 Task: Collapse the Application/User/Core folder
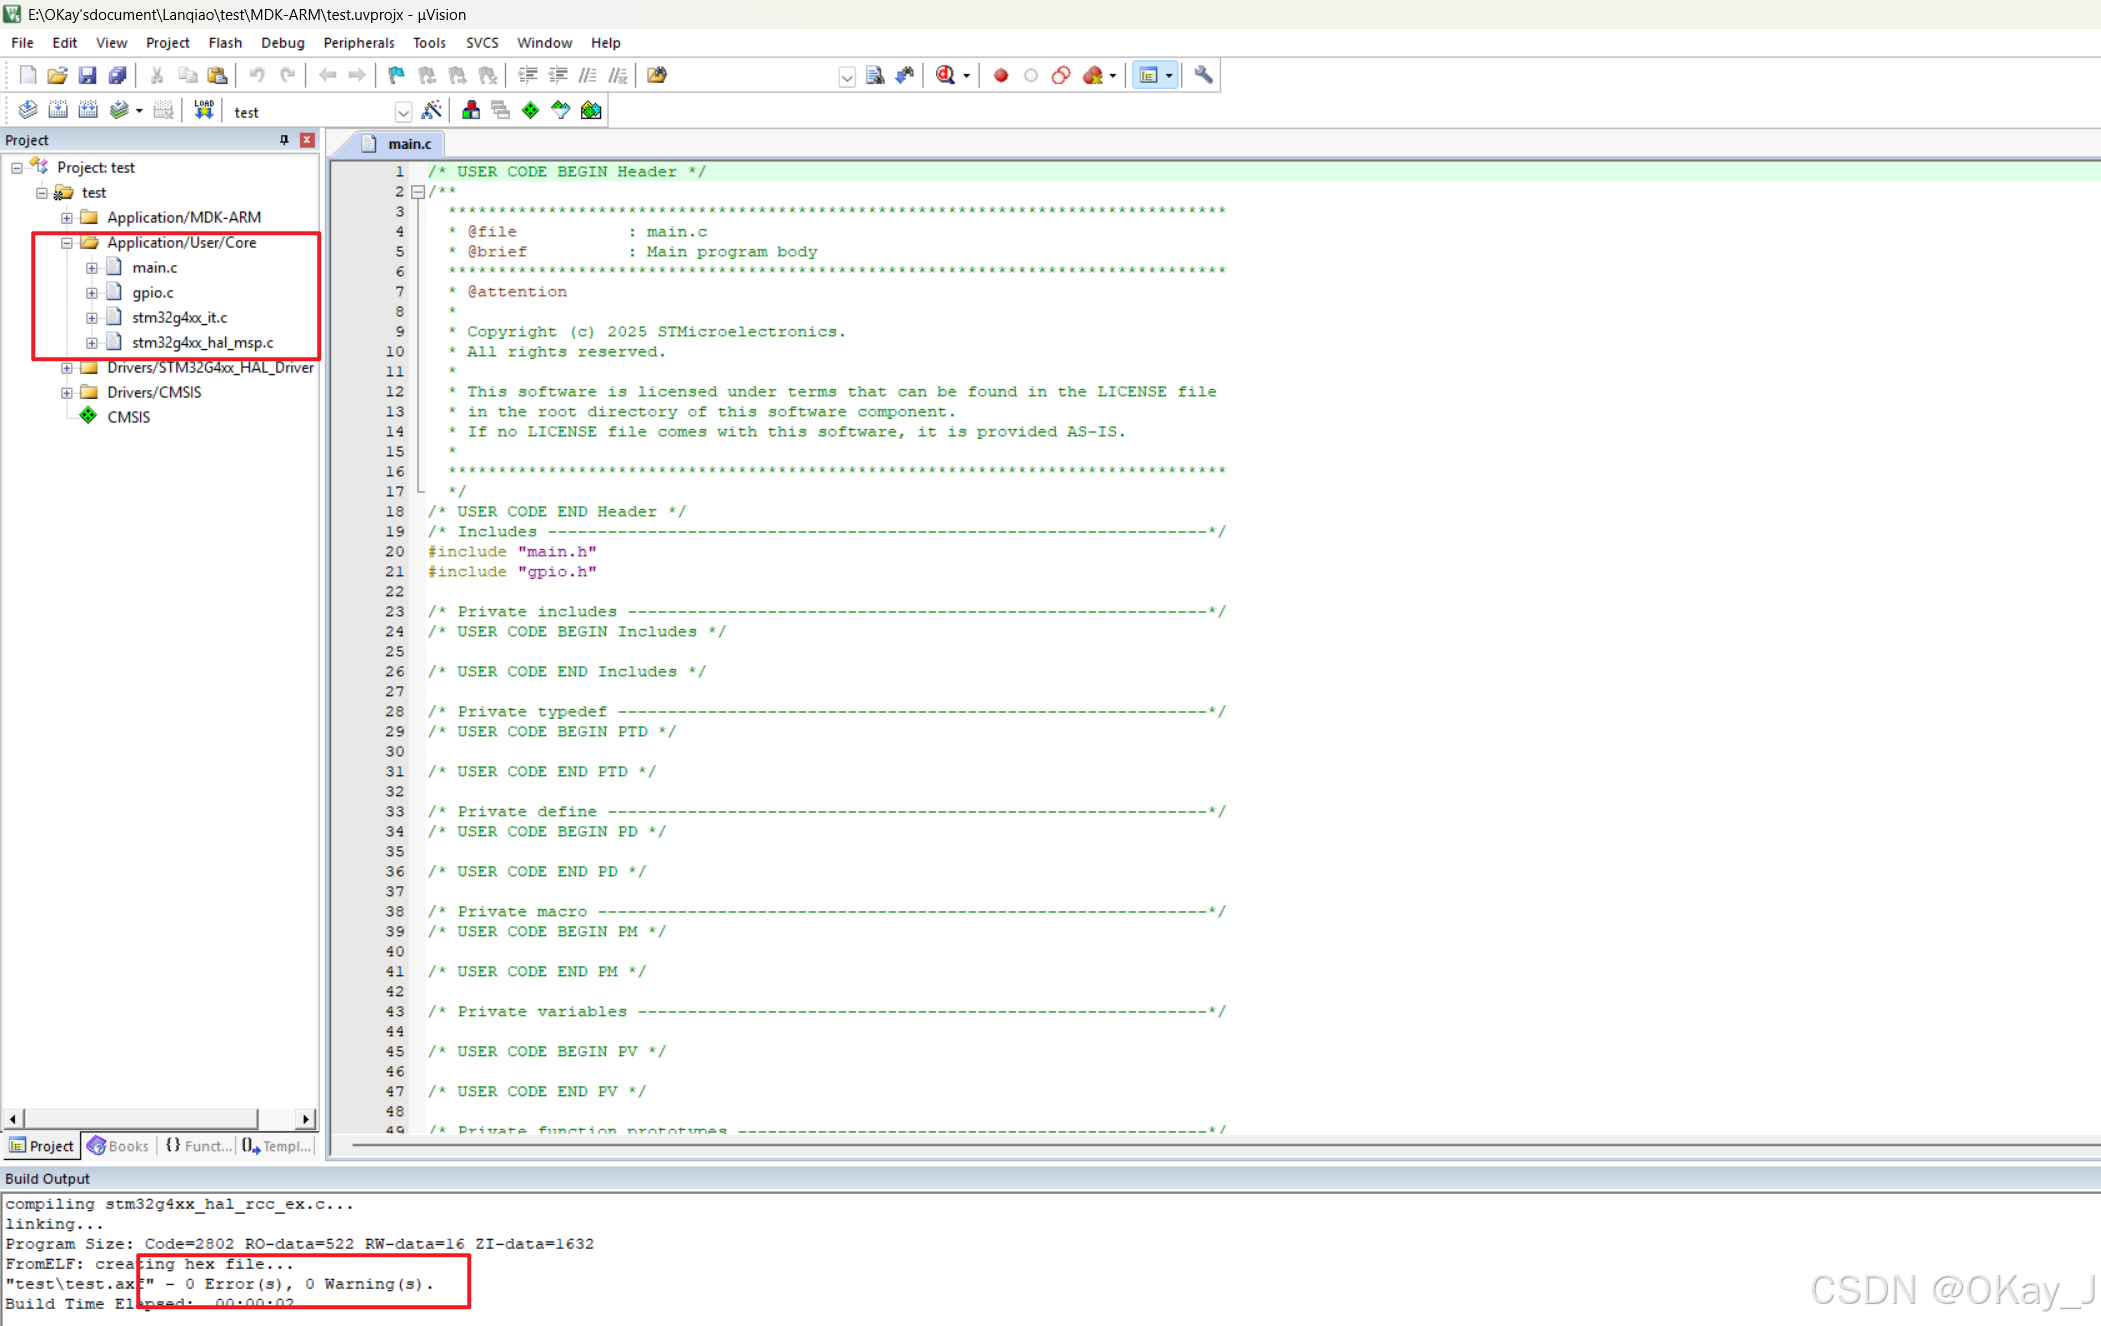(x=67, y=243)
